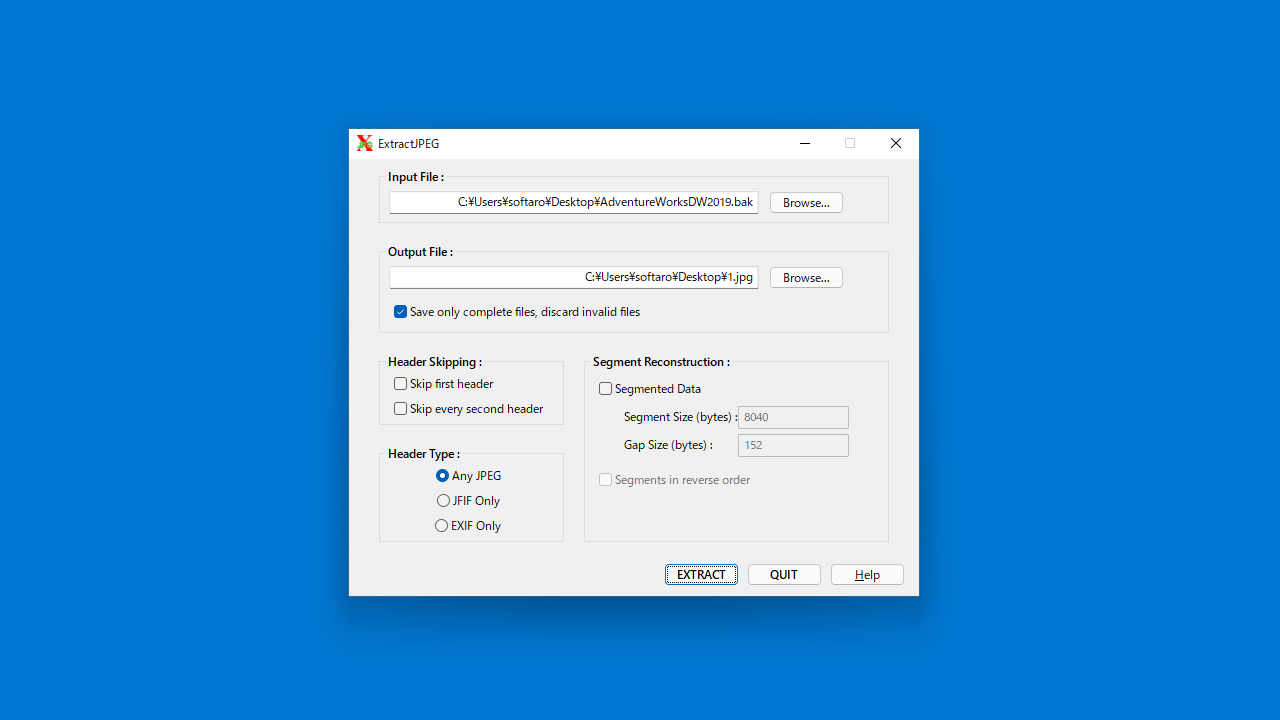Click the QUIT button
This screenshot has width=1280, height=720.
[x=784, y=574]
